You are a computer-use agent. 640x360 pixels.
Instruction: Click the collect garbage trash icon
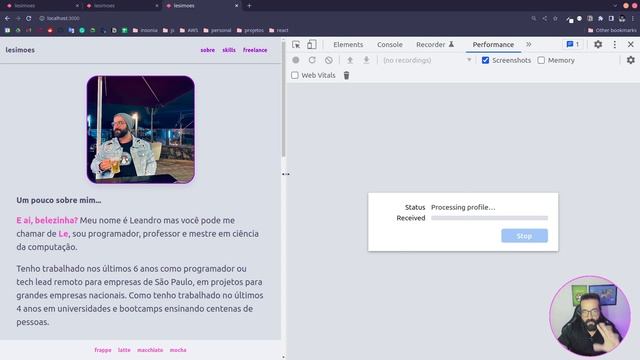click(346, 75)
